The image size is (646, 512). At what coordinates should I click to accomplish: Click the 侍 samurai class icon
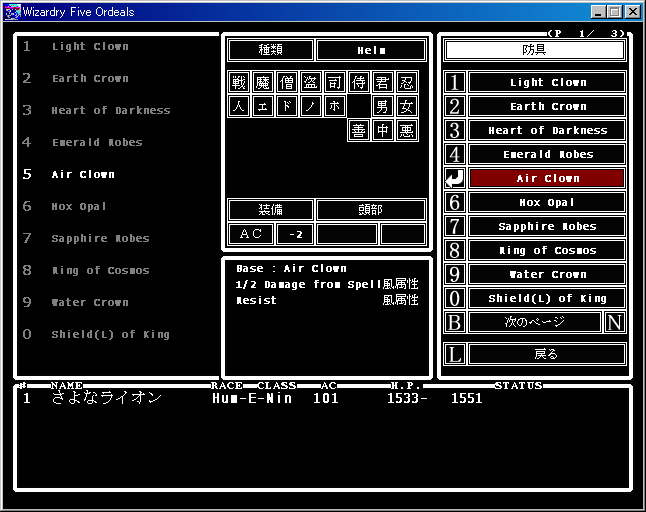(x=358, y=82)
